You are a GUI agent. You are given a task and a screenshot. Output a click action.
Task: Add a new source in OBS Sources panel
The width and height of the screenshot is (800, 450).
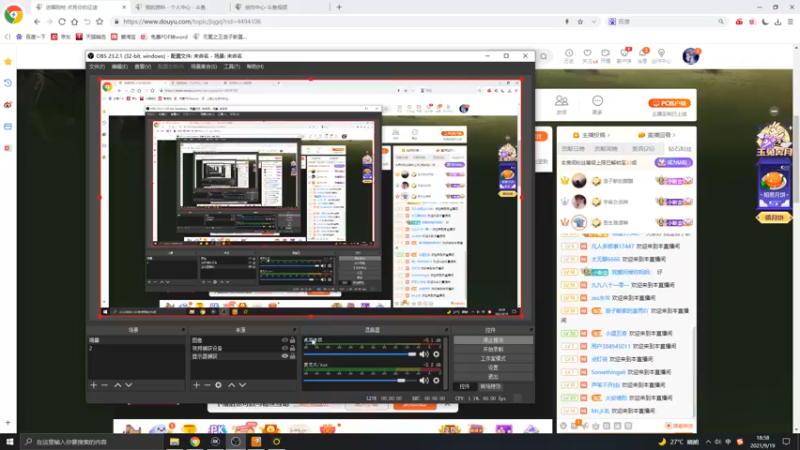point(196,385)
